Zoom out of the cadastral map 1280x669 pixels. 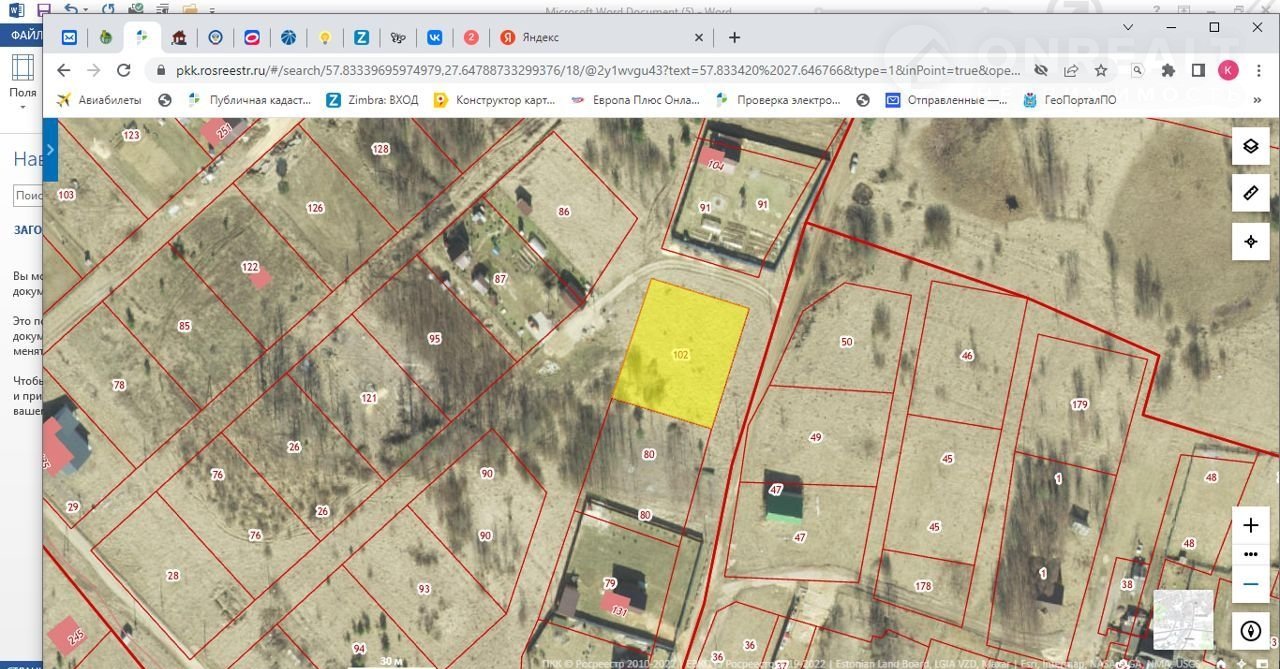pyautogui.click(x=1250, y=583)
